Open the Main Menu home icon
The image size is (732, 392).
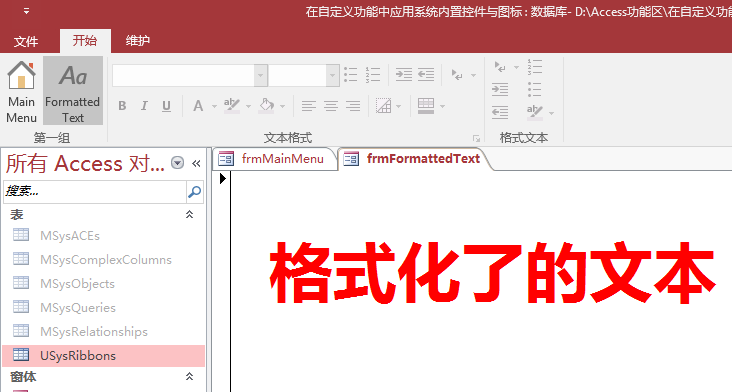tap(21, 91)
